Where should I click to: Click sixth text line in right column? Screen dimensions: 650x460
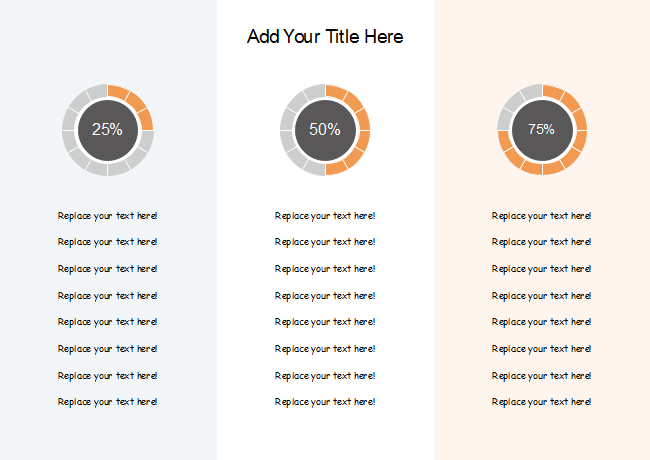point(542,348)
